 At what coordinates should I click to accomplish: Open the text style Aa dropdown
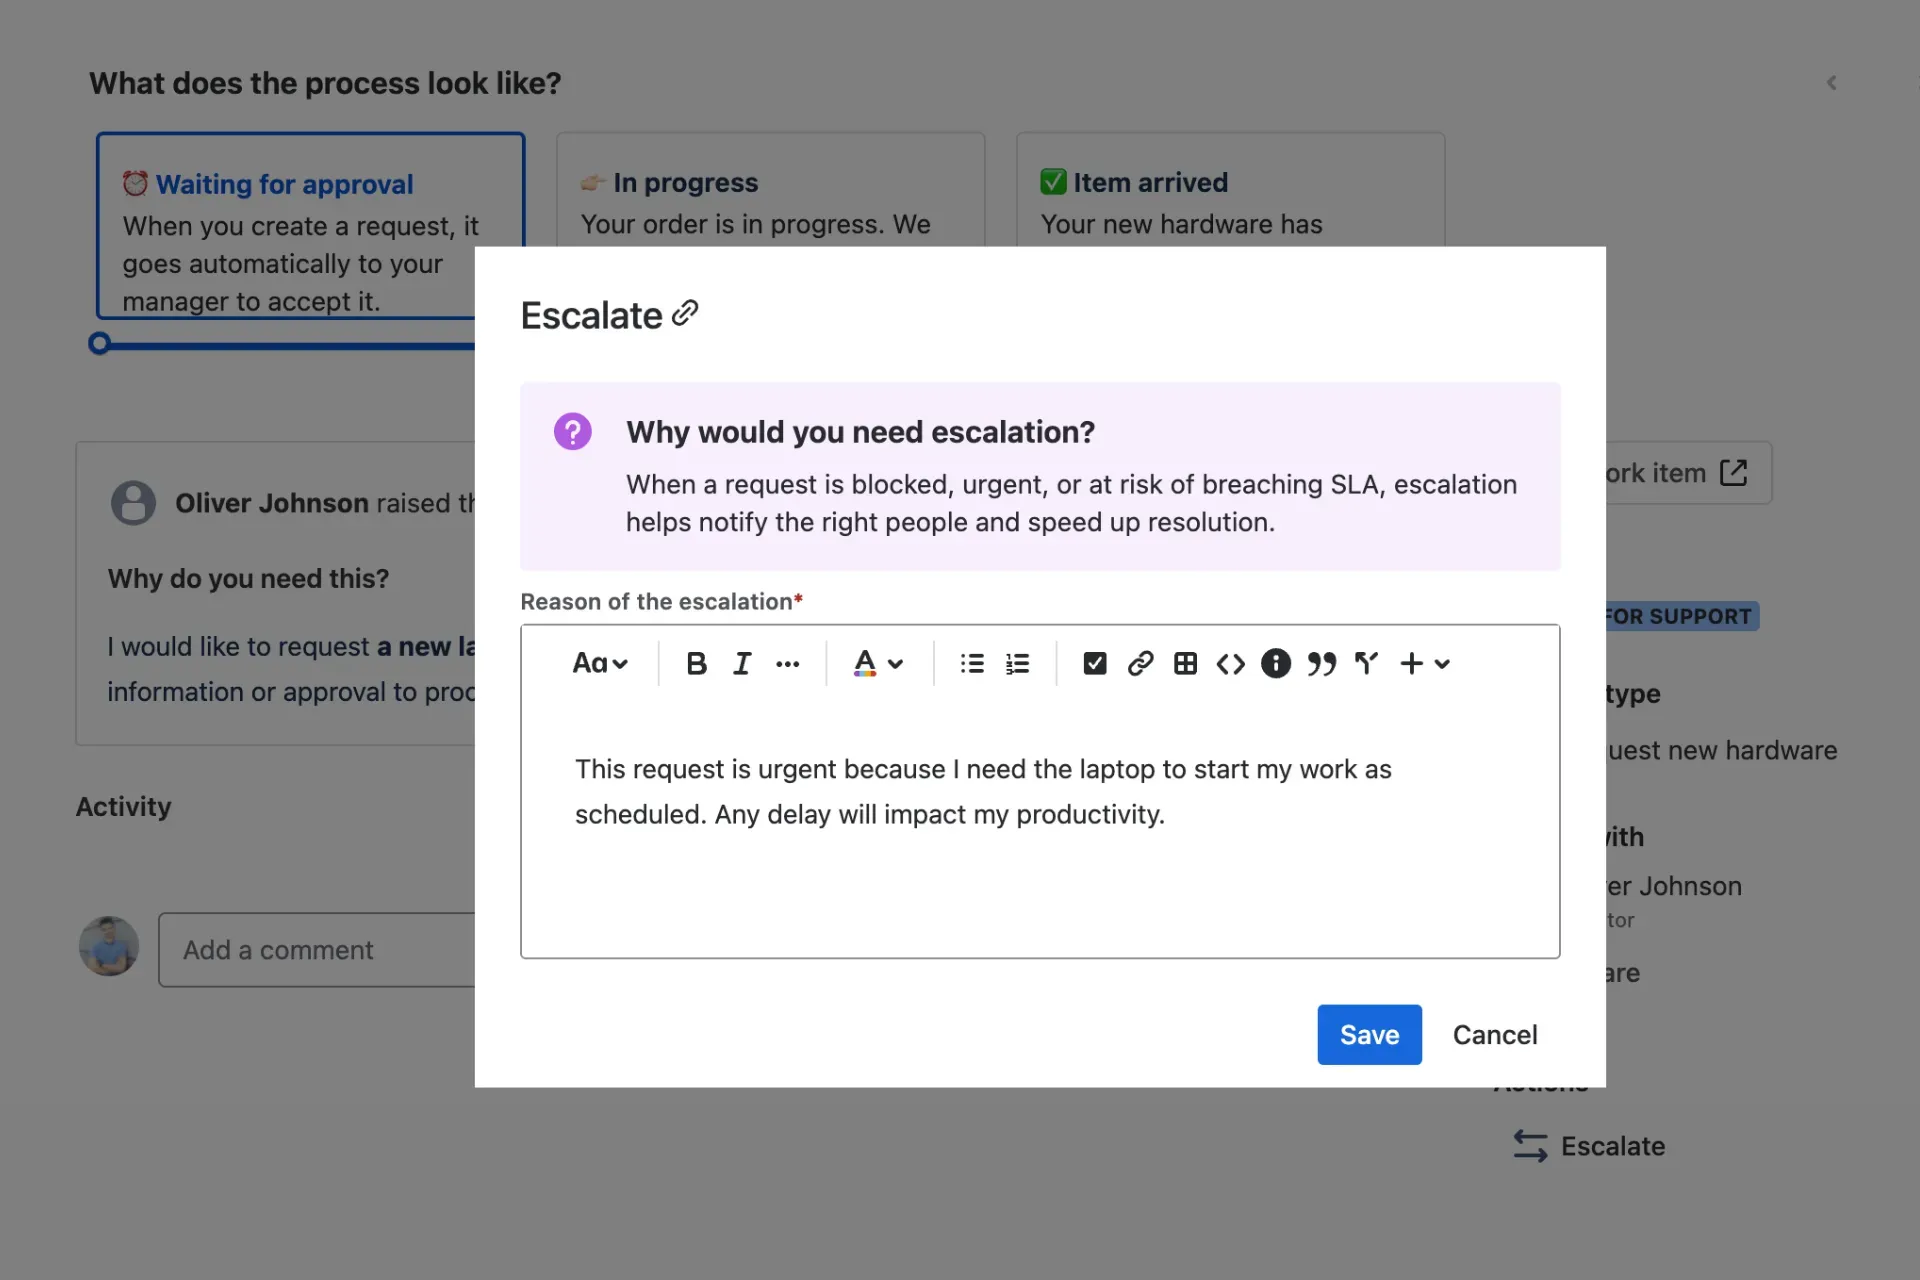[x=600, y=663]
